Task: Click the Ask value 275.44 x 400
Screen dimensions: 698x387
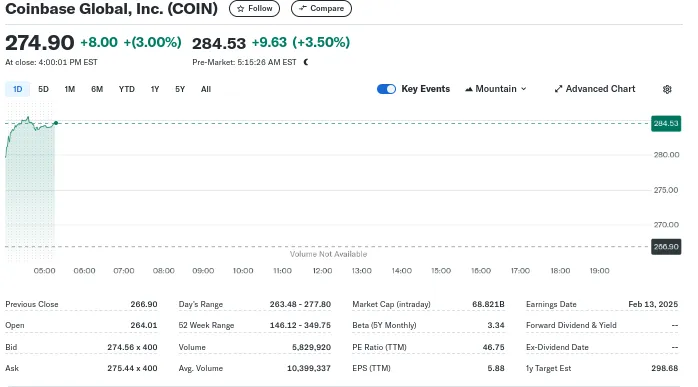Action: click(132, 368)
